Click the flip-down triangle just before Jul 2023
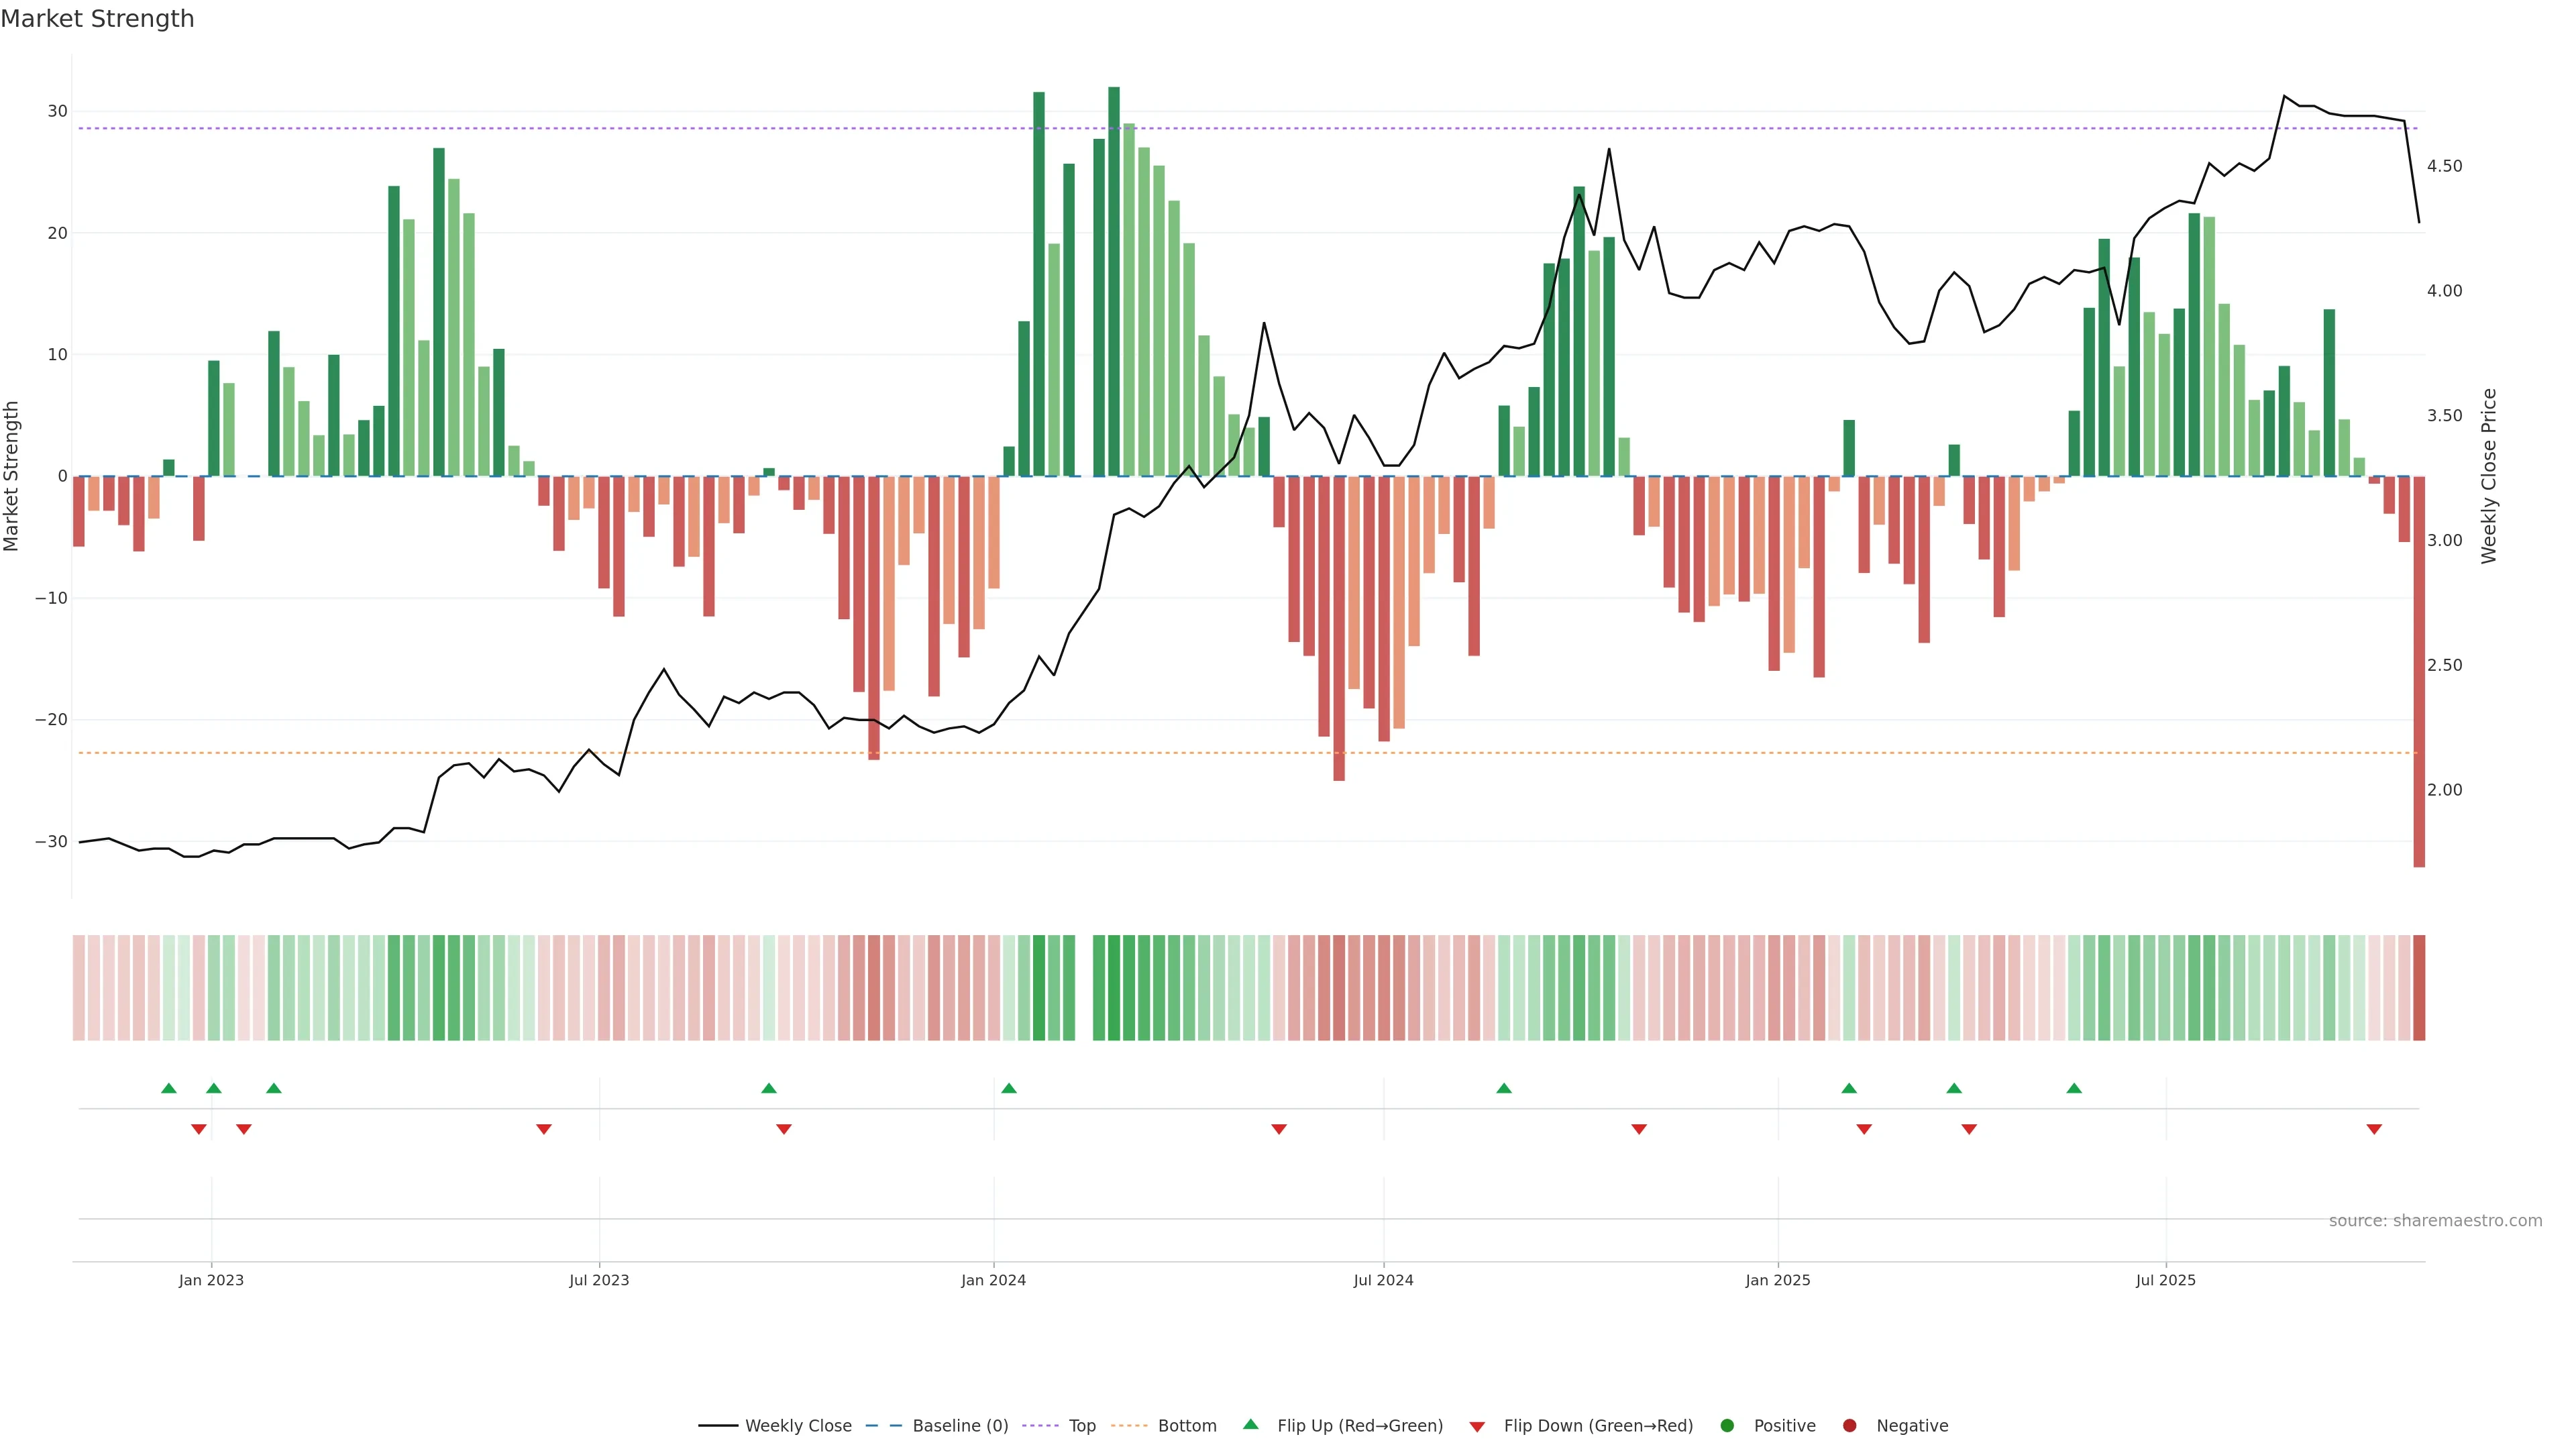 (544, 1129)
